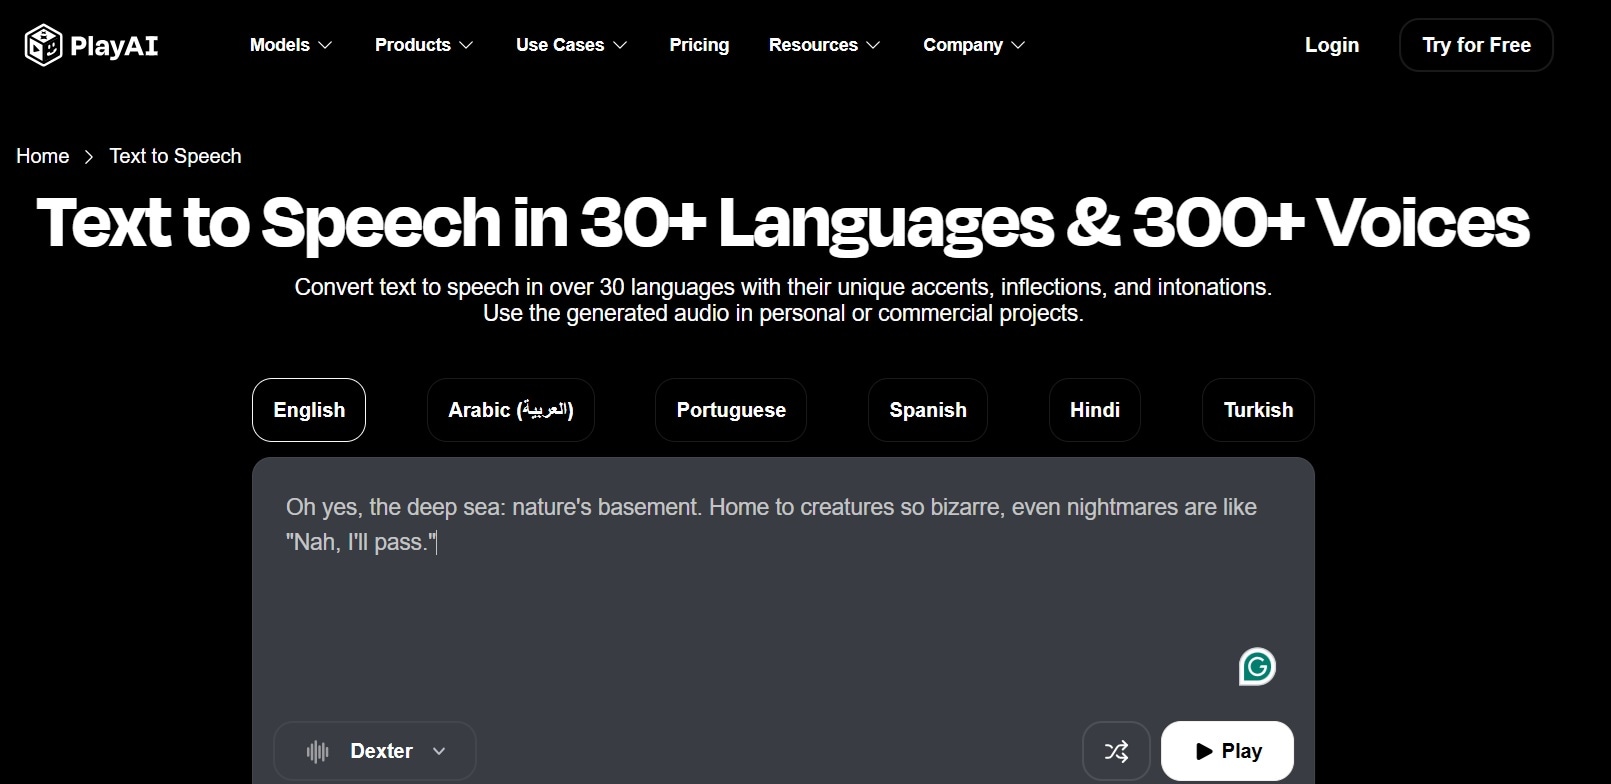Click the 'Convert text to speech' description line

(x=783, y=287)
